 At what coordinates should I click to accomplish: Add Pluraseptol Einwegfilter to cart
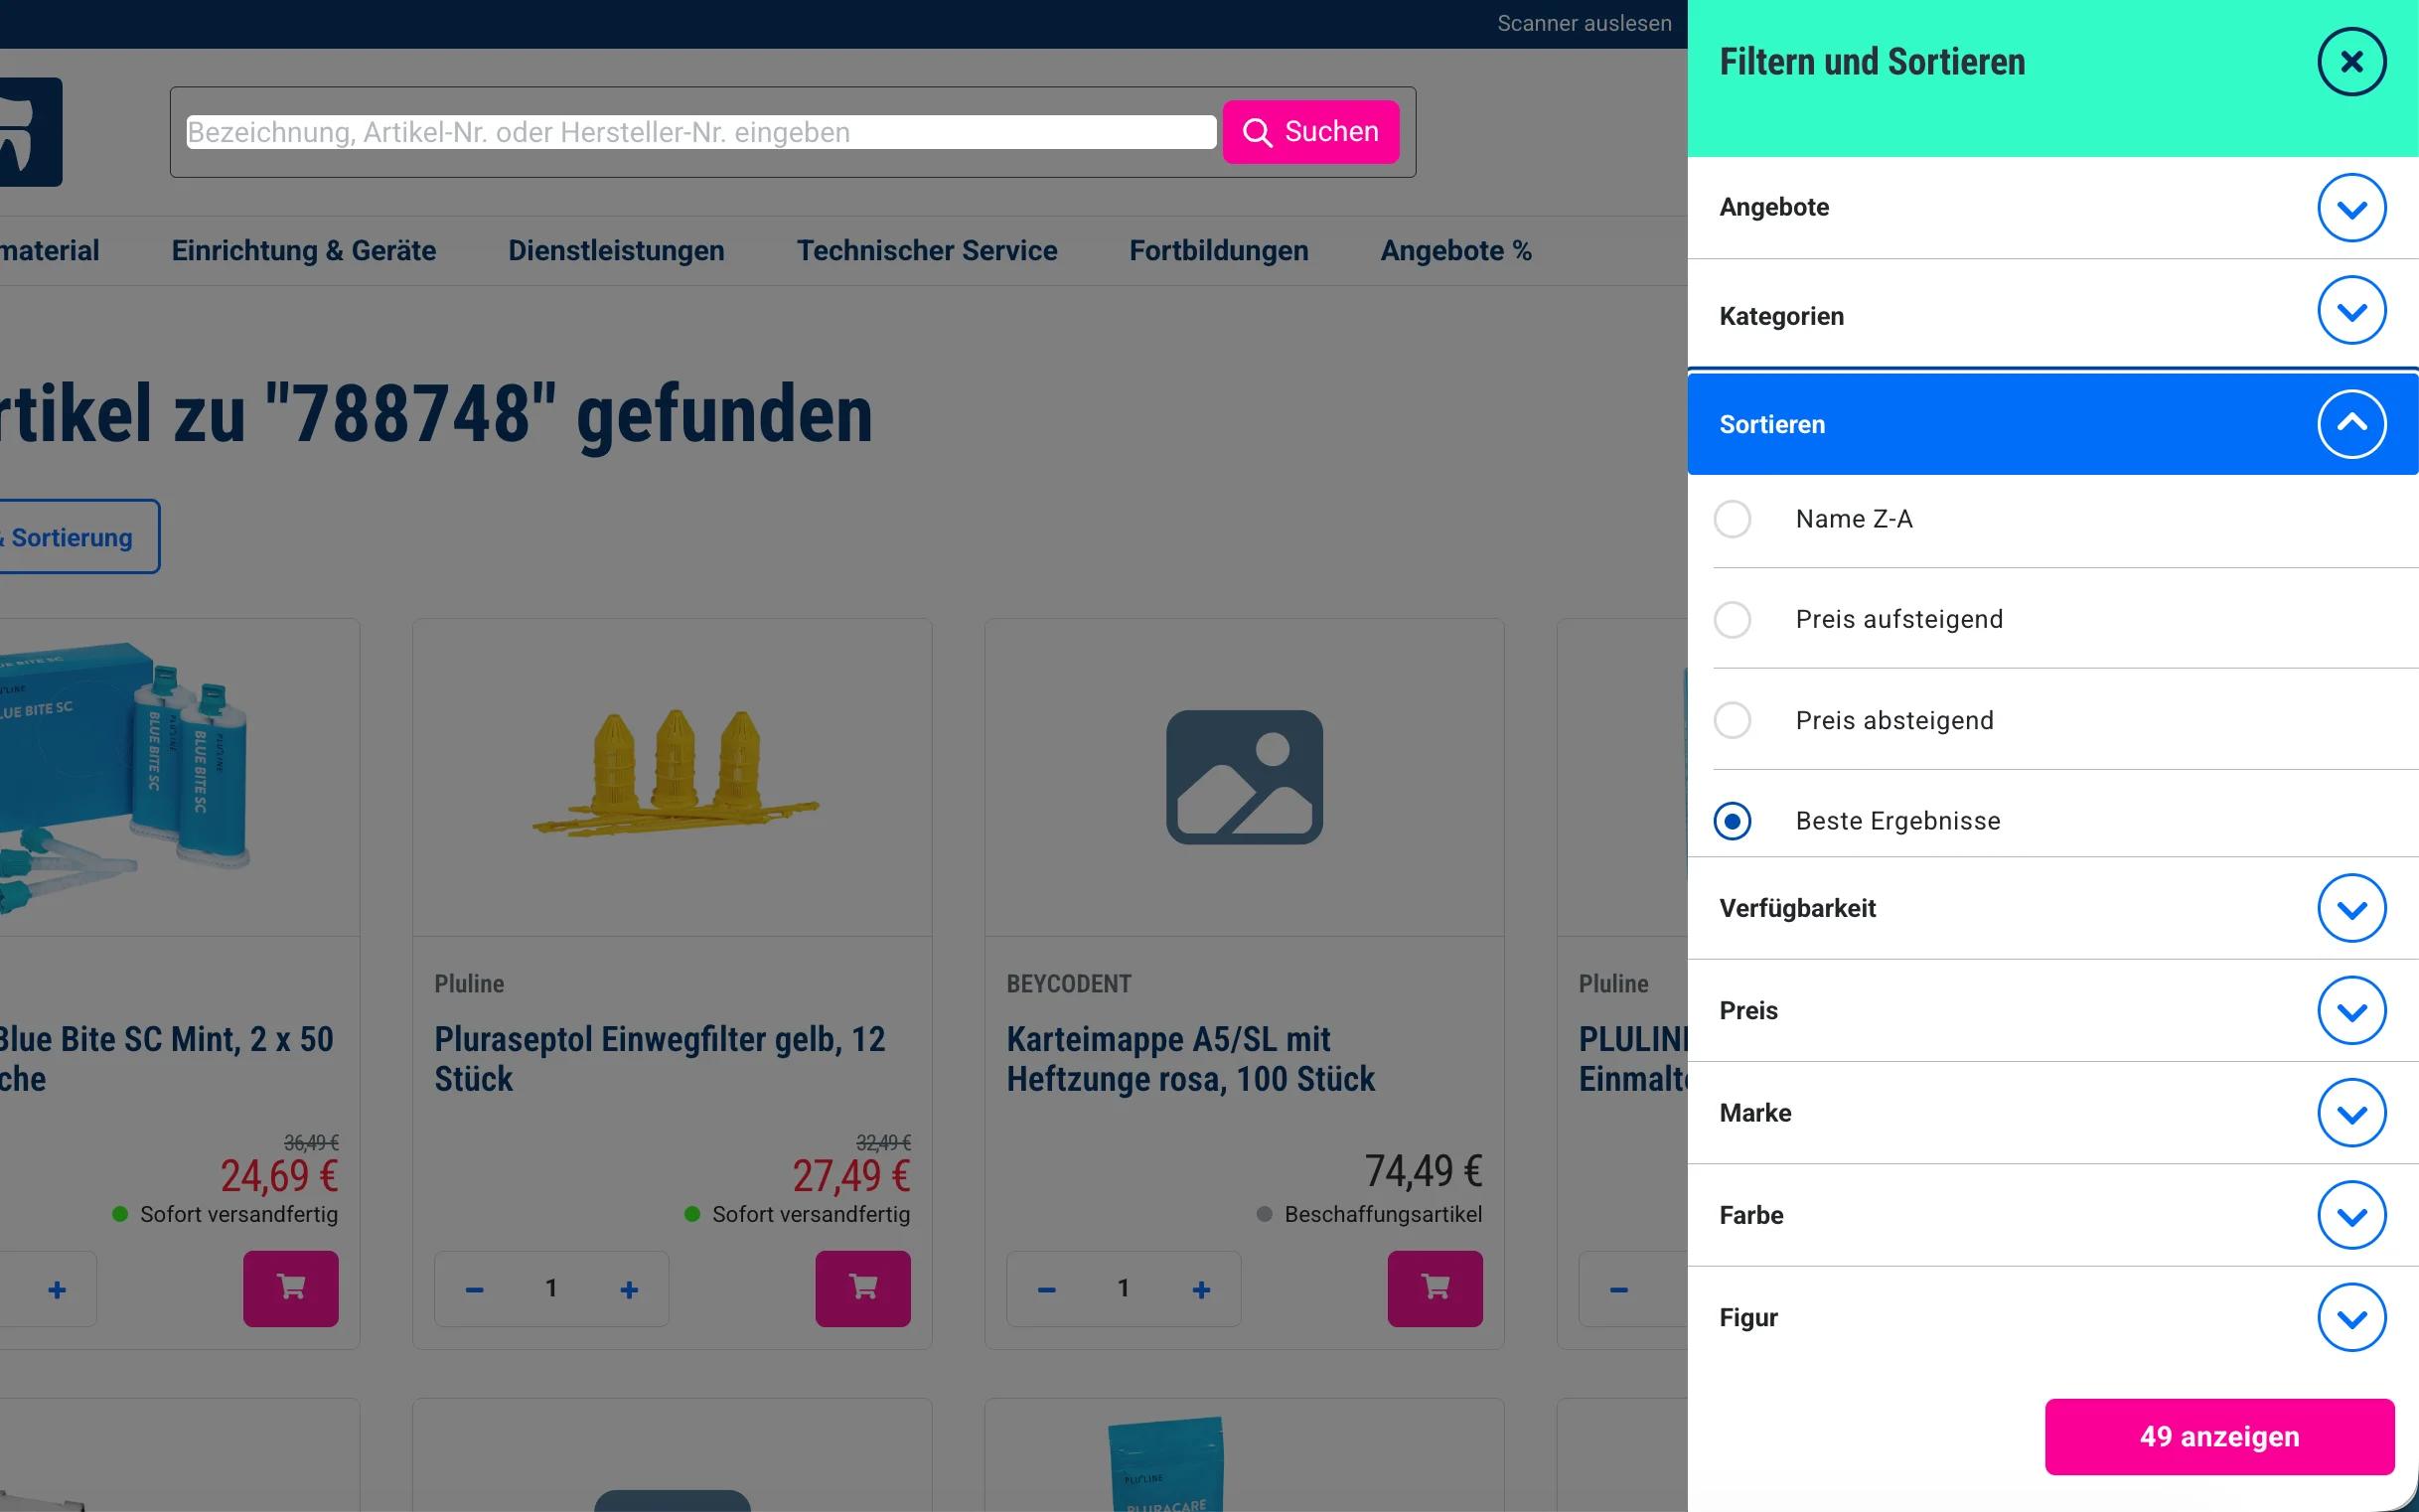pyautogui.click(x=863, y=1288)
